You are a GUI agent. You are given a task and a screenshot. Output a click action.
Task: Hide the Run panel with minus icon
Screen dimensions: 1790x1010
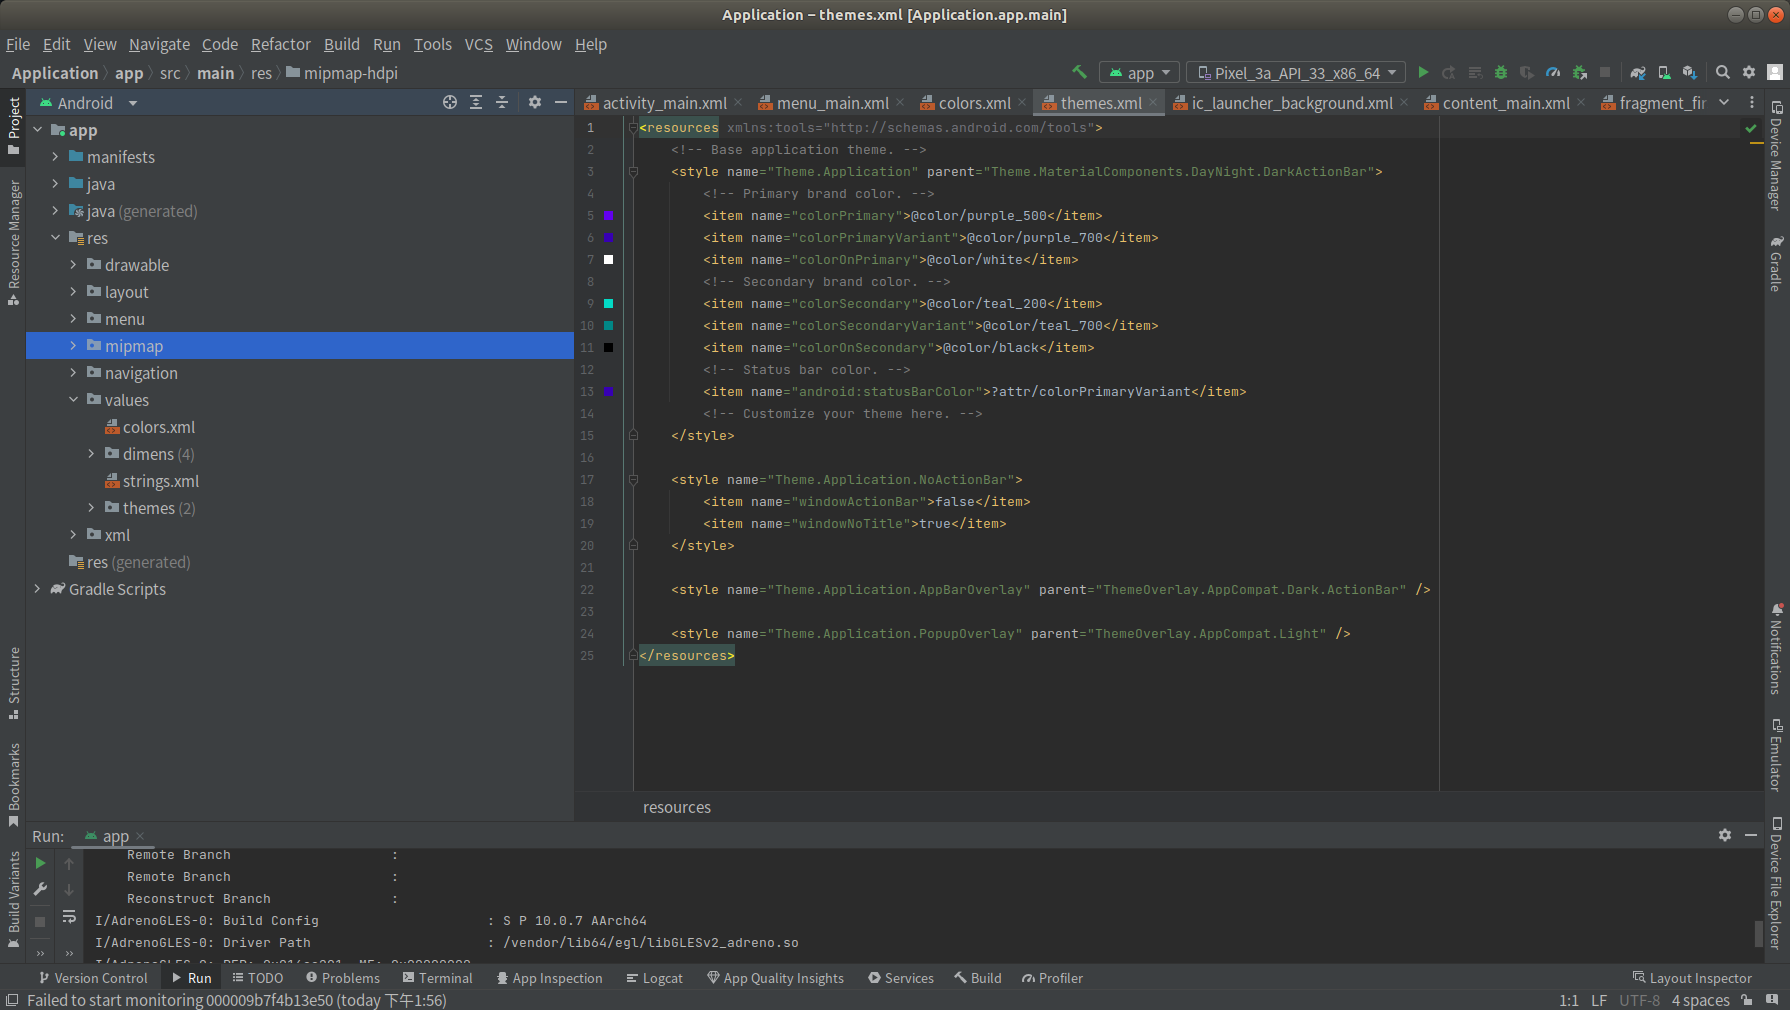[x=1751, y=834]
